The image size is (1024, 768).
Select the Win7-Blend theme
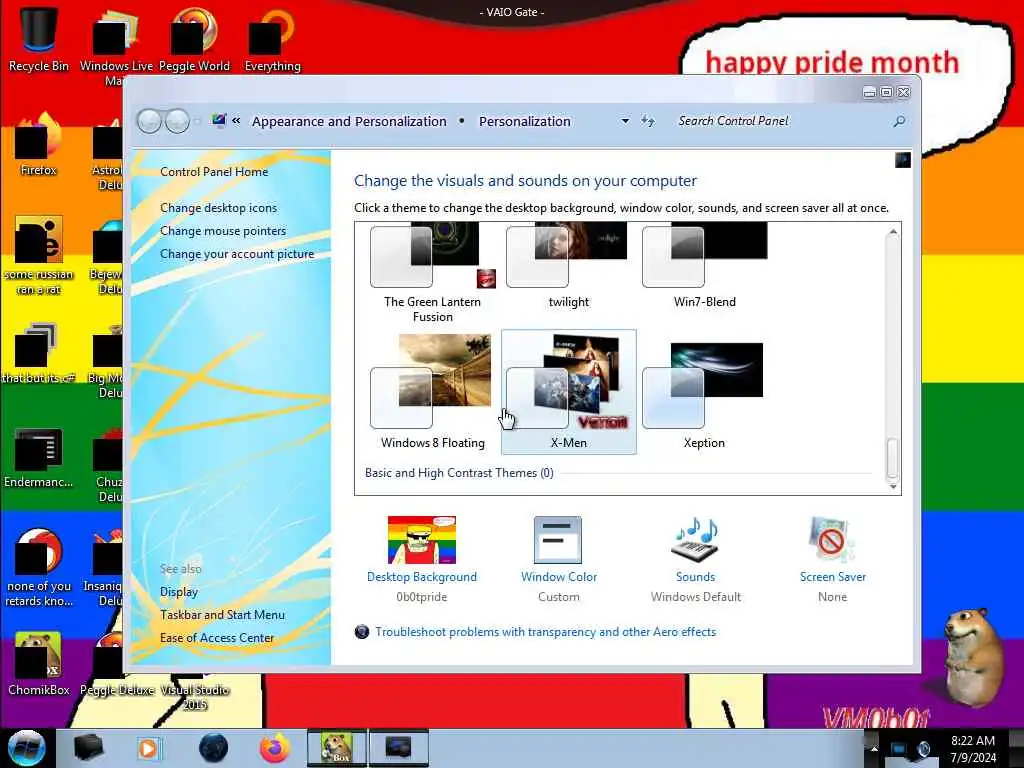705,266
